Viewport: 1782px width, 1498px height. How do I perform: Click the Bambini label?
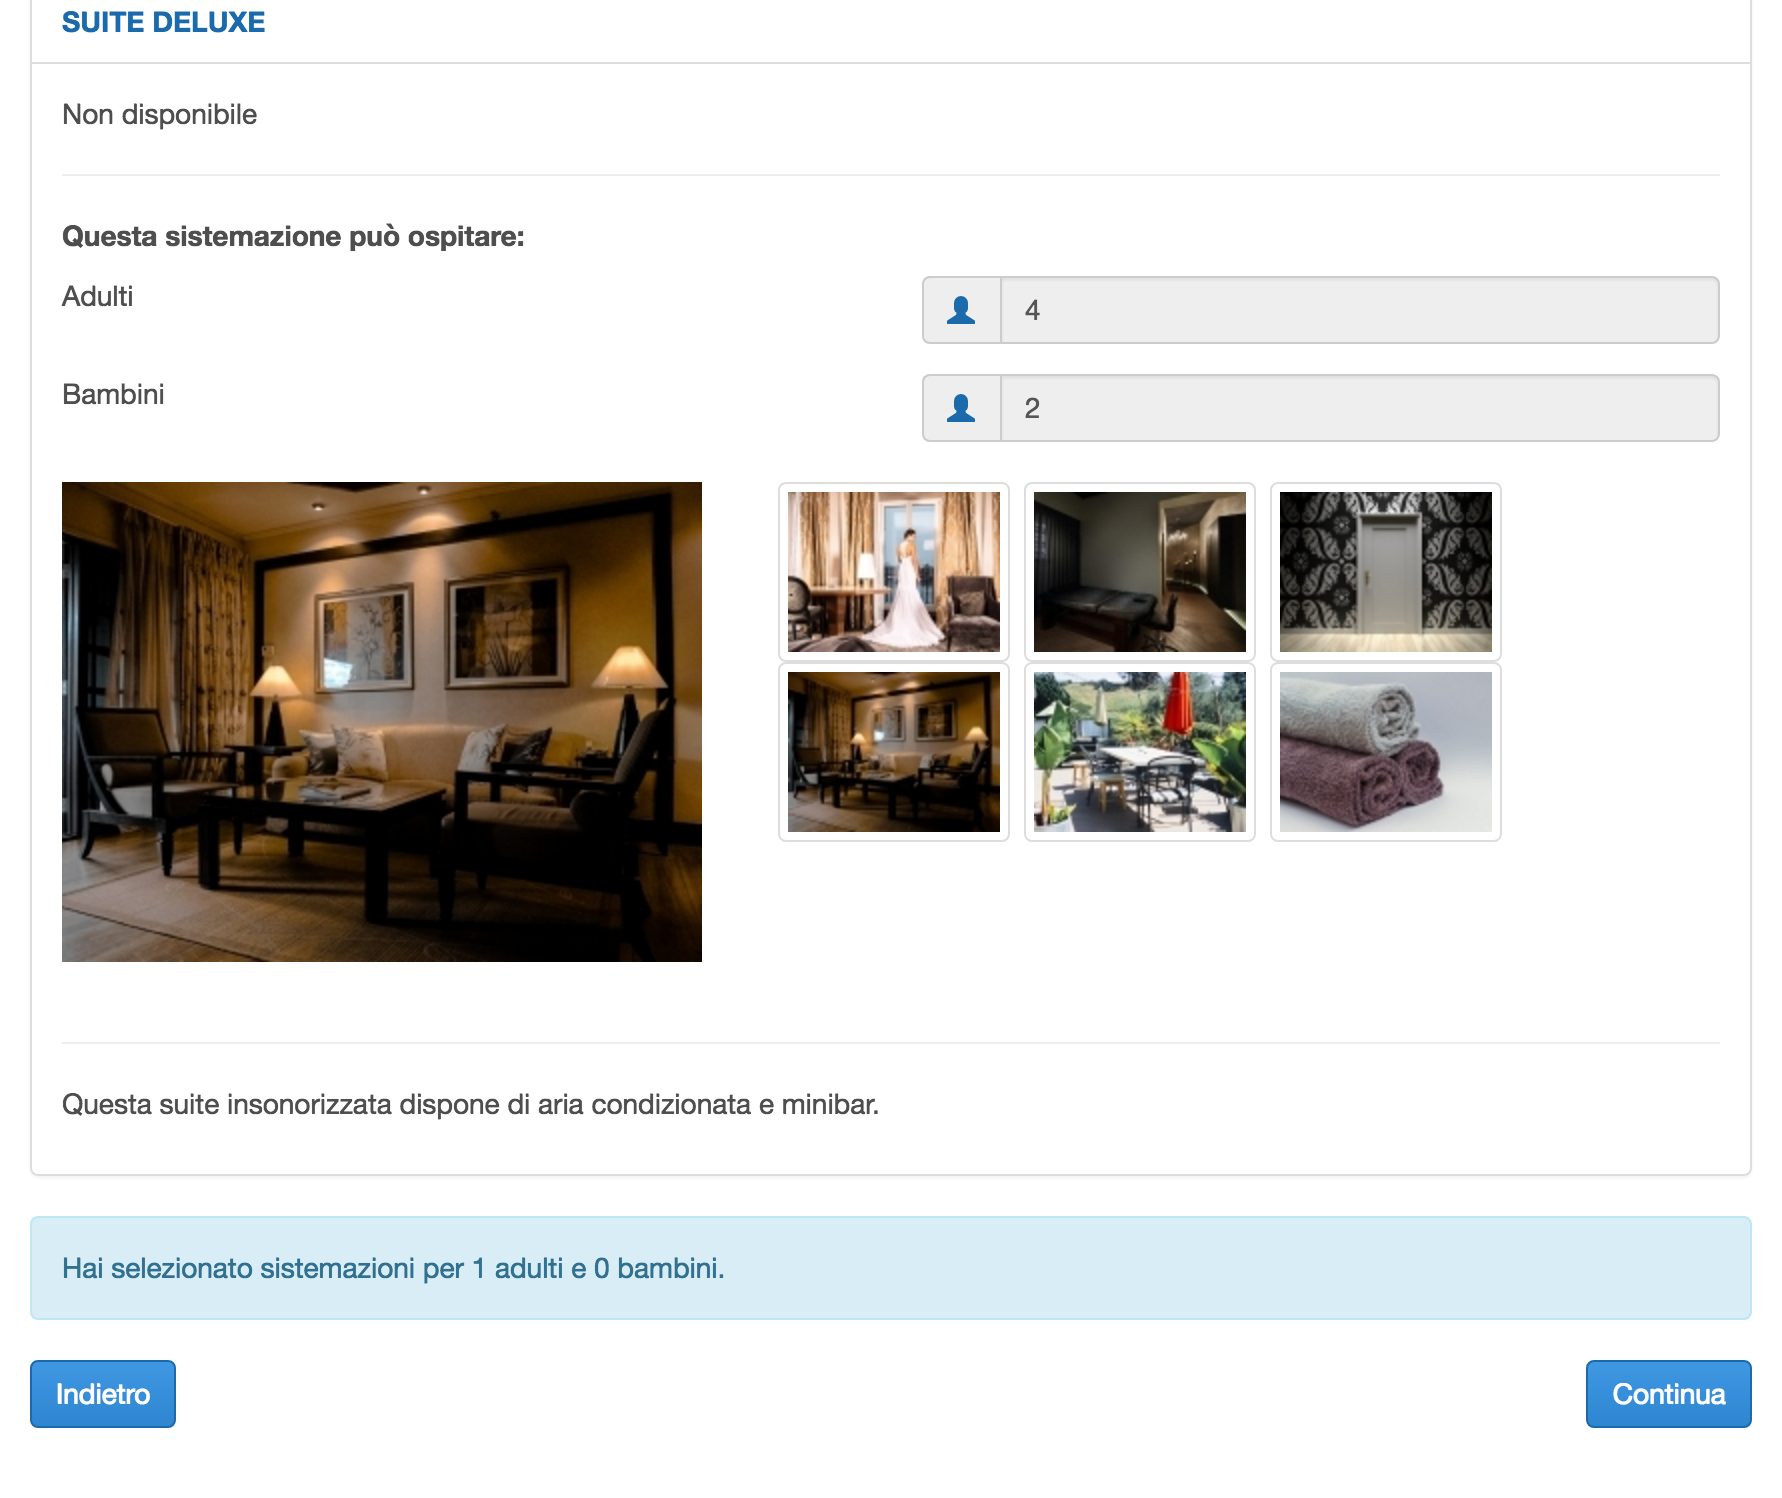(x=113, y=394)
